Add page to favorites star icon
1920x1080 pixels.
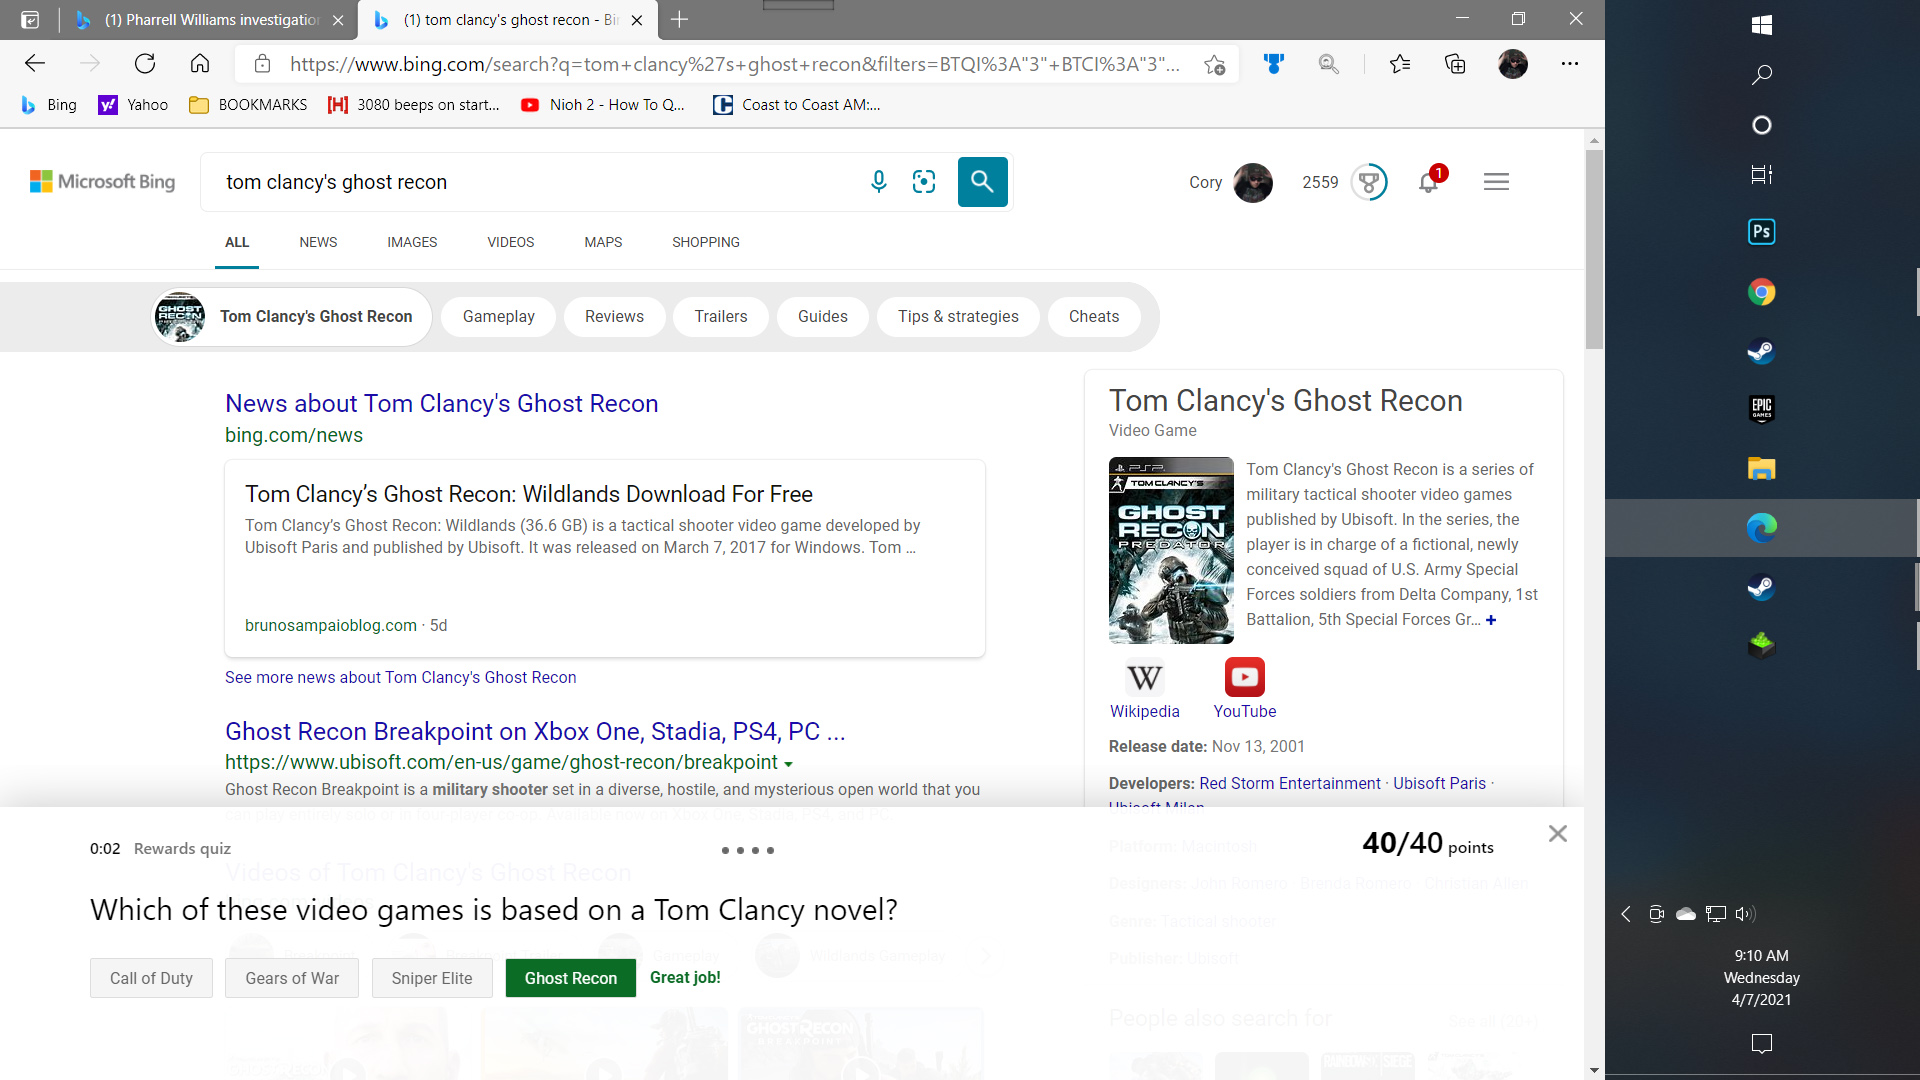click(1214, 64)
